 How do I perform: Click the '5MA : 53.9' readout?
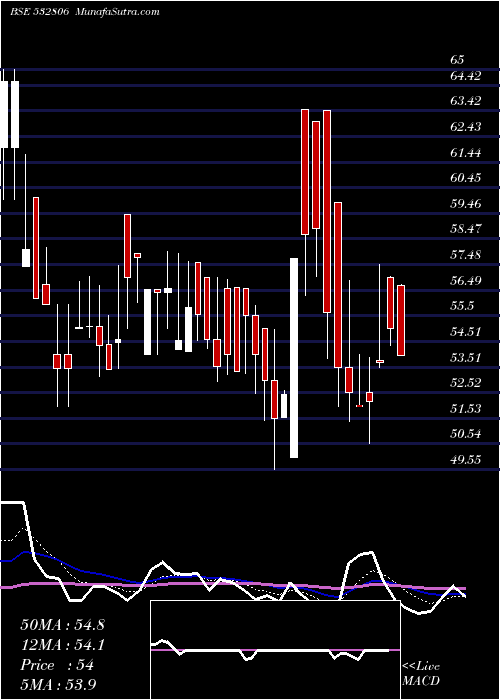pyautogui.click(x=59, y=685)
